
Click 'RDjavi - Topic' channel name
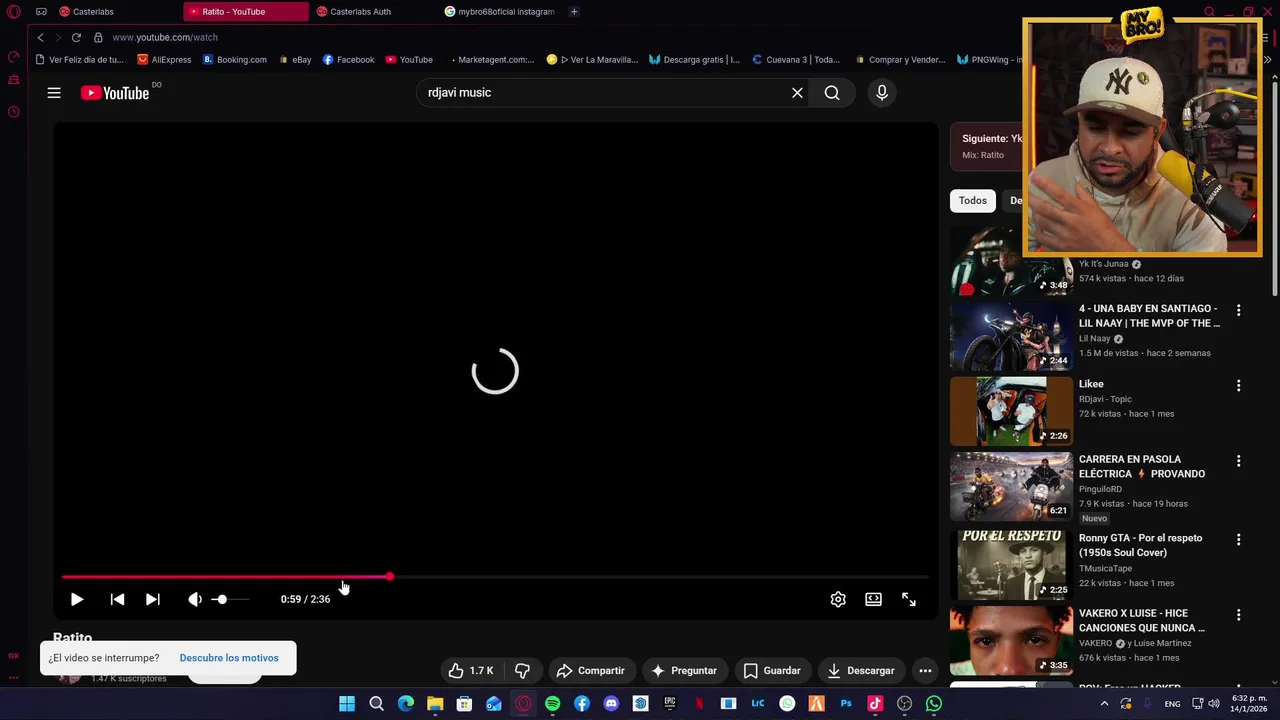point(1105,399)
